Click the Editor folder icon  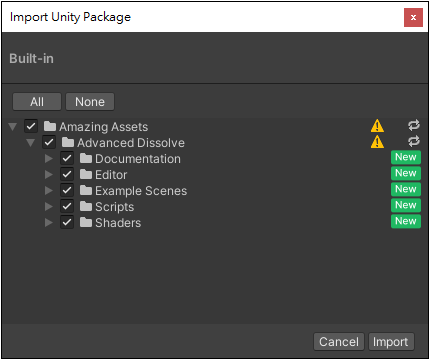tap(86, 174)
